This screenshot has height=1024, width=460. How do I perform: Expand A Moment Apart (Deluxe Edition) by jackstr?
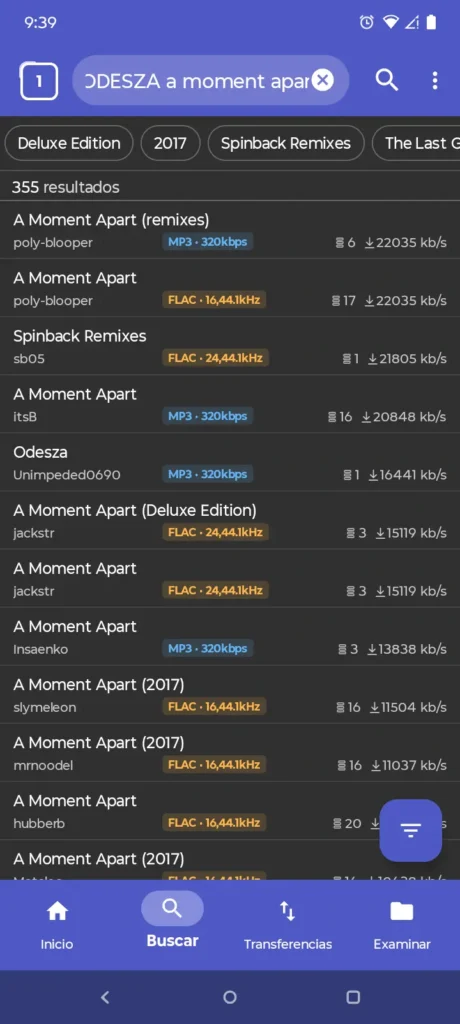[230, 520]
